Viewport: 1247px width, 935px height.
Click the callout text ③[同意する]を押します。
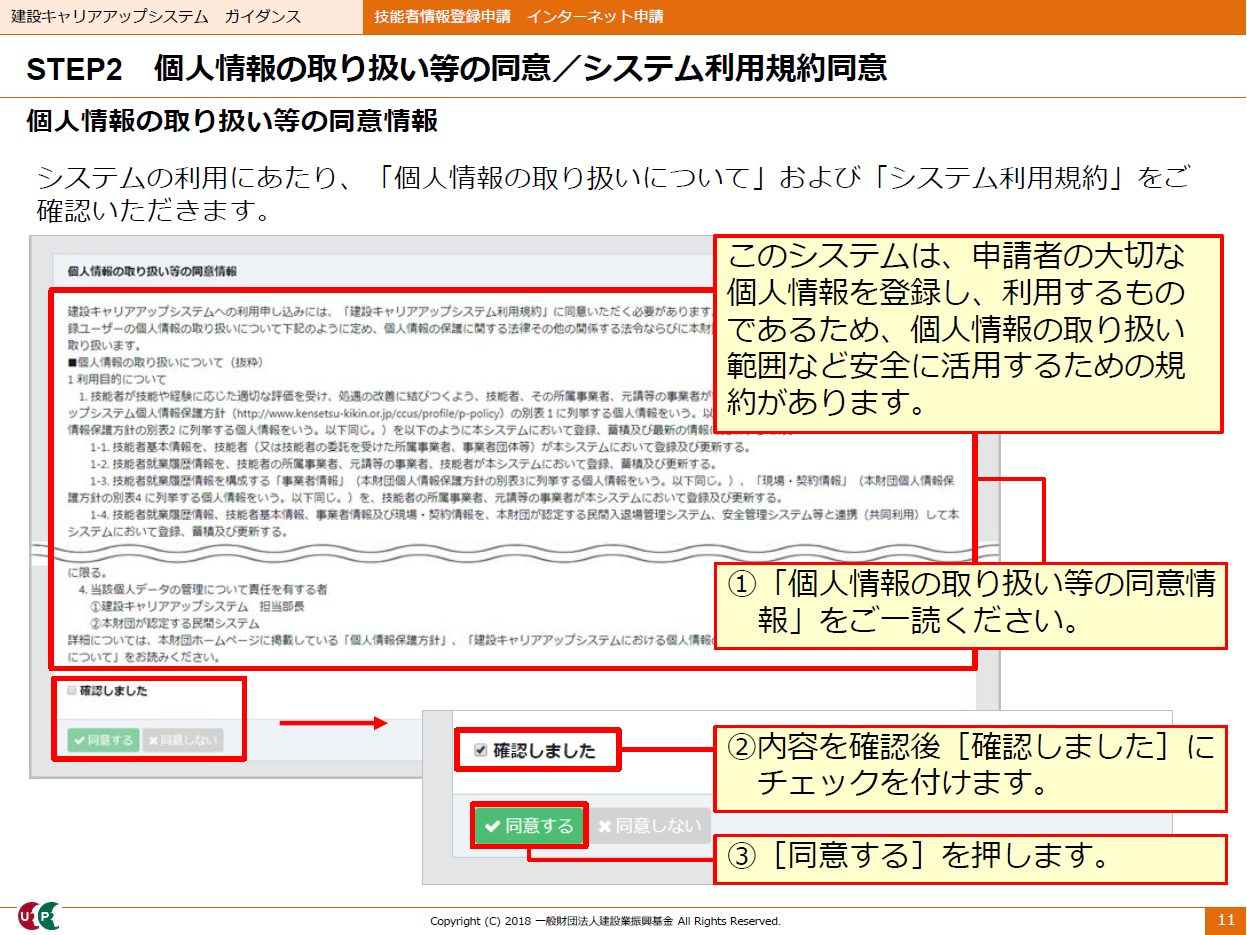pyautogui.click(x=918, y=856)
